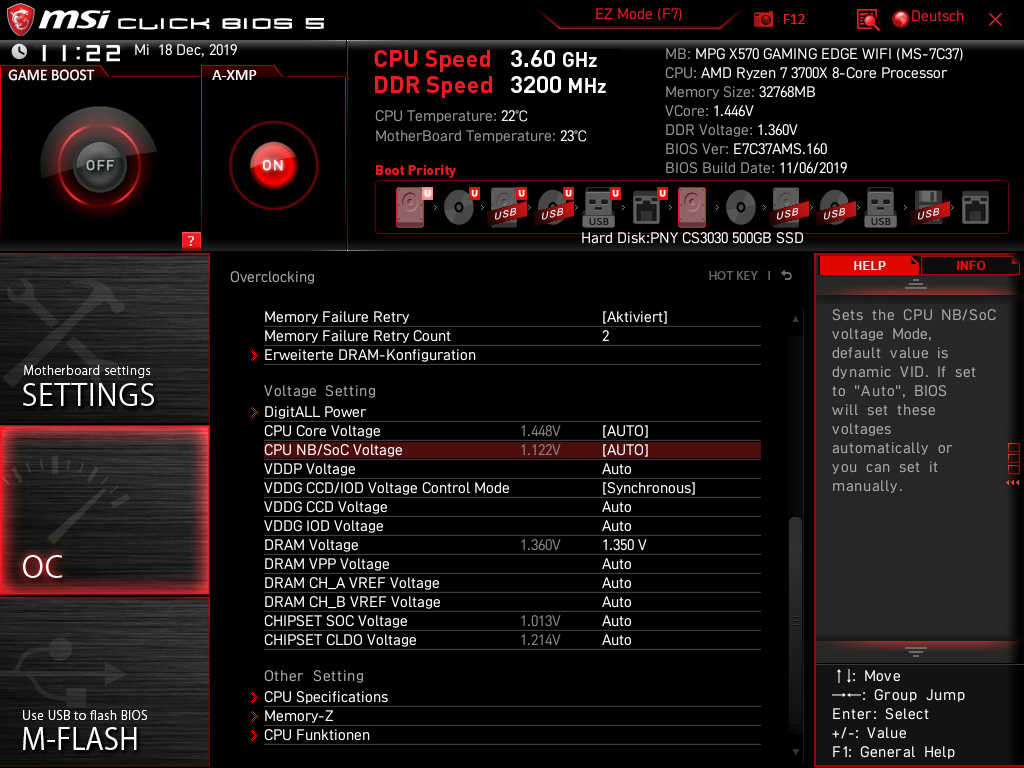1024x768 pixels.
Task: Open Memory Failure Retry [Aktiviert] dropdown
Action: tap(635, 317)
